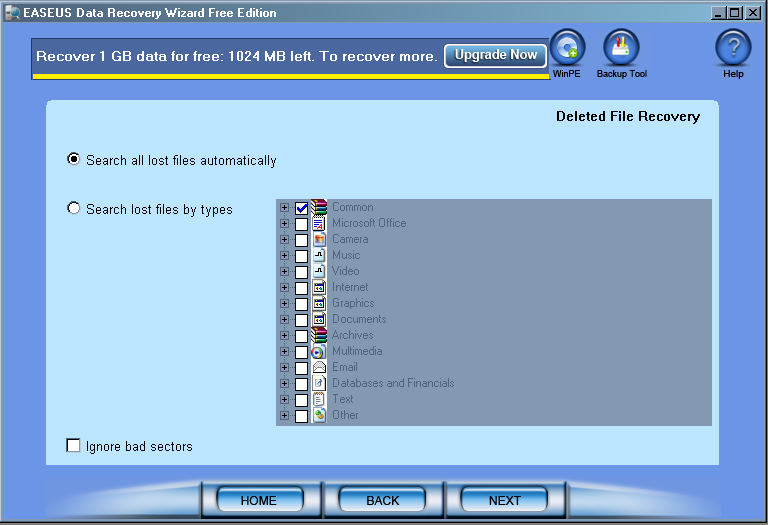This screenshot has height=525, width=768.
Task: Expand the Text tree node
Action: (x=284, y=400)
